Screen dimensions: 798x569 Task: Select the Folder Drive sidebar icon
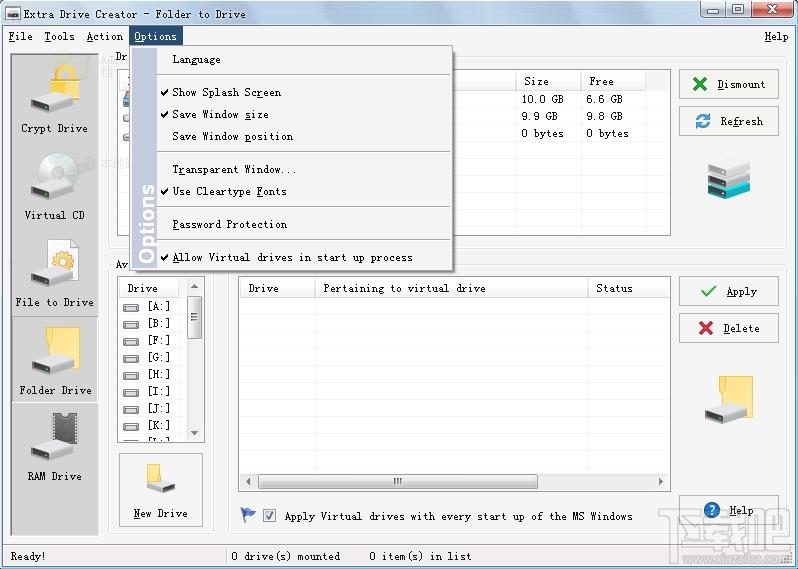(54, 360)
